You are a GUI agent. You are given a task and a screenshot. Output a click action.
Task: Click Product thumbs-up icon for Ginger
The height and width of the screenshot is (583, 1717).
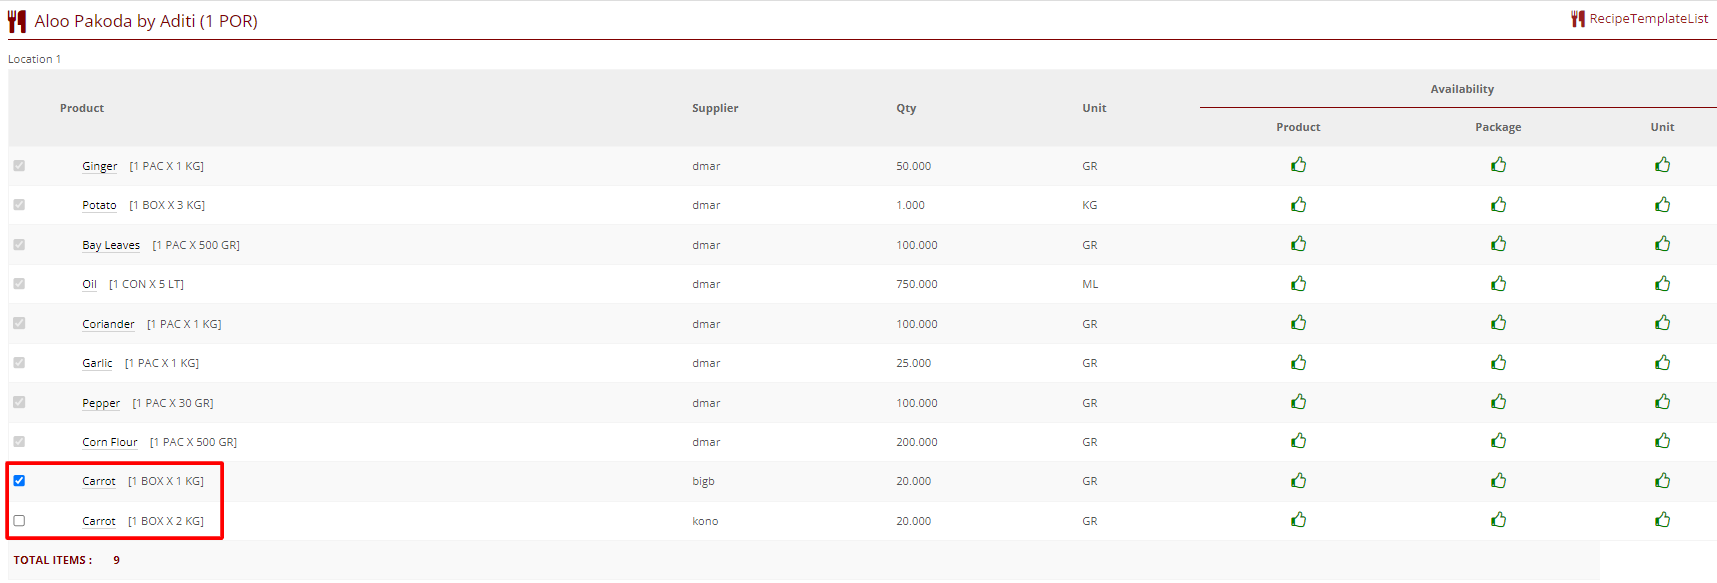click(x=1298, y=165)
